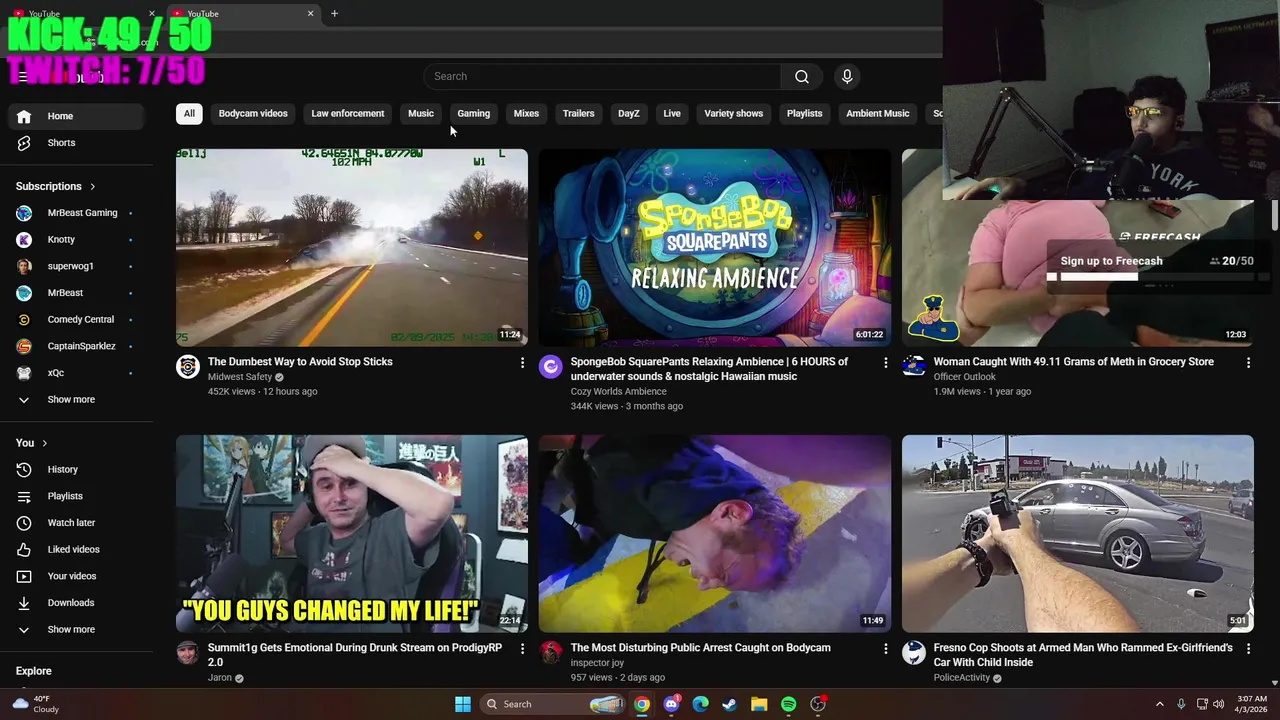Open more options for Woman Caught video
Screen dimensions: 1280x720
(x=1248, y=363)
